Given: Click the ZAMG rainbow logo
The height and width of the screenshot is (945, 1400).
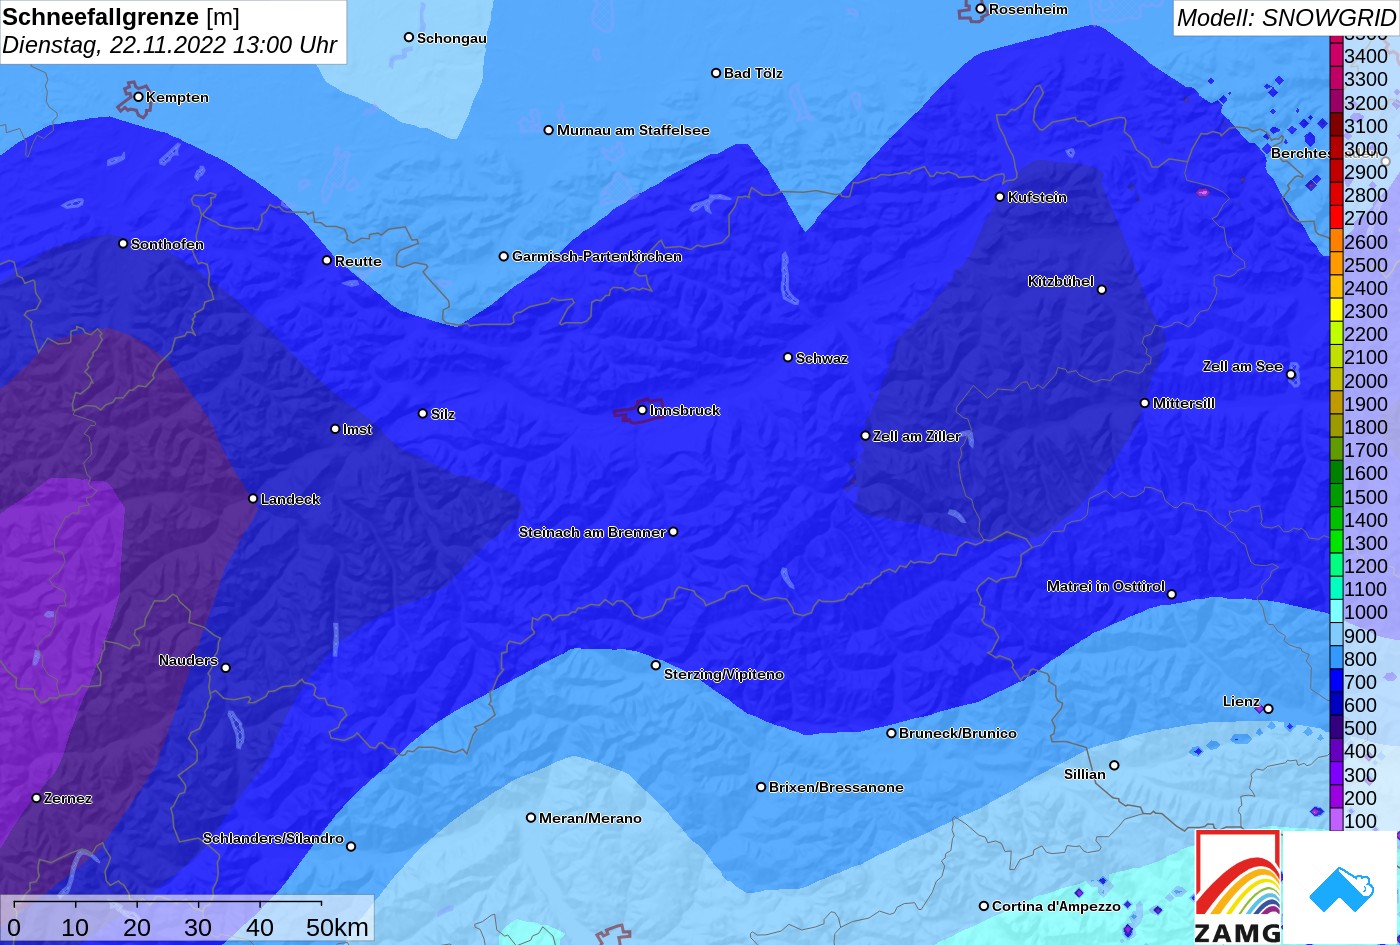Looking at the screenshot, I should click(x=1237, y=886).
